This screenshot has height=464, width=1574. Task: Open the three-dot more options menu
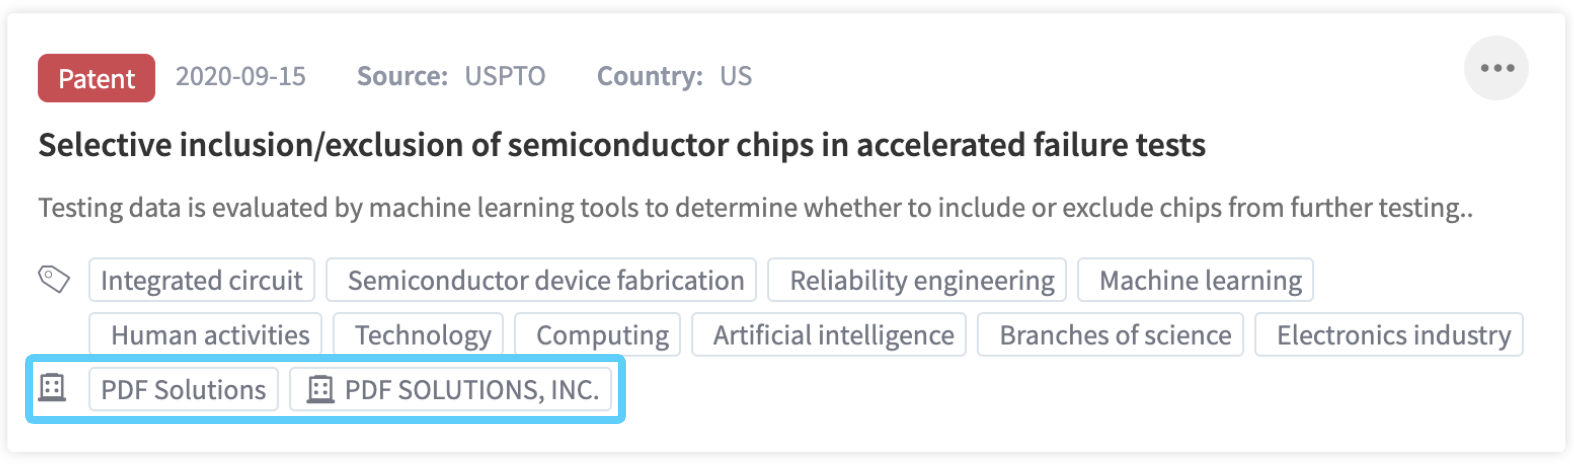[1496, 68]
